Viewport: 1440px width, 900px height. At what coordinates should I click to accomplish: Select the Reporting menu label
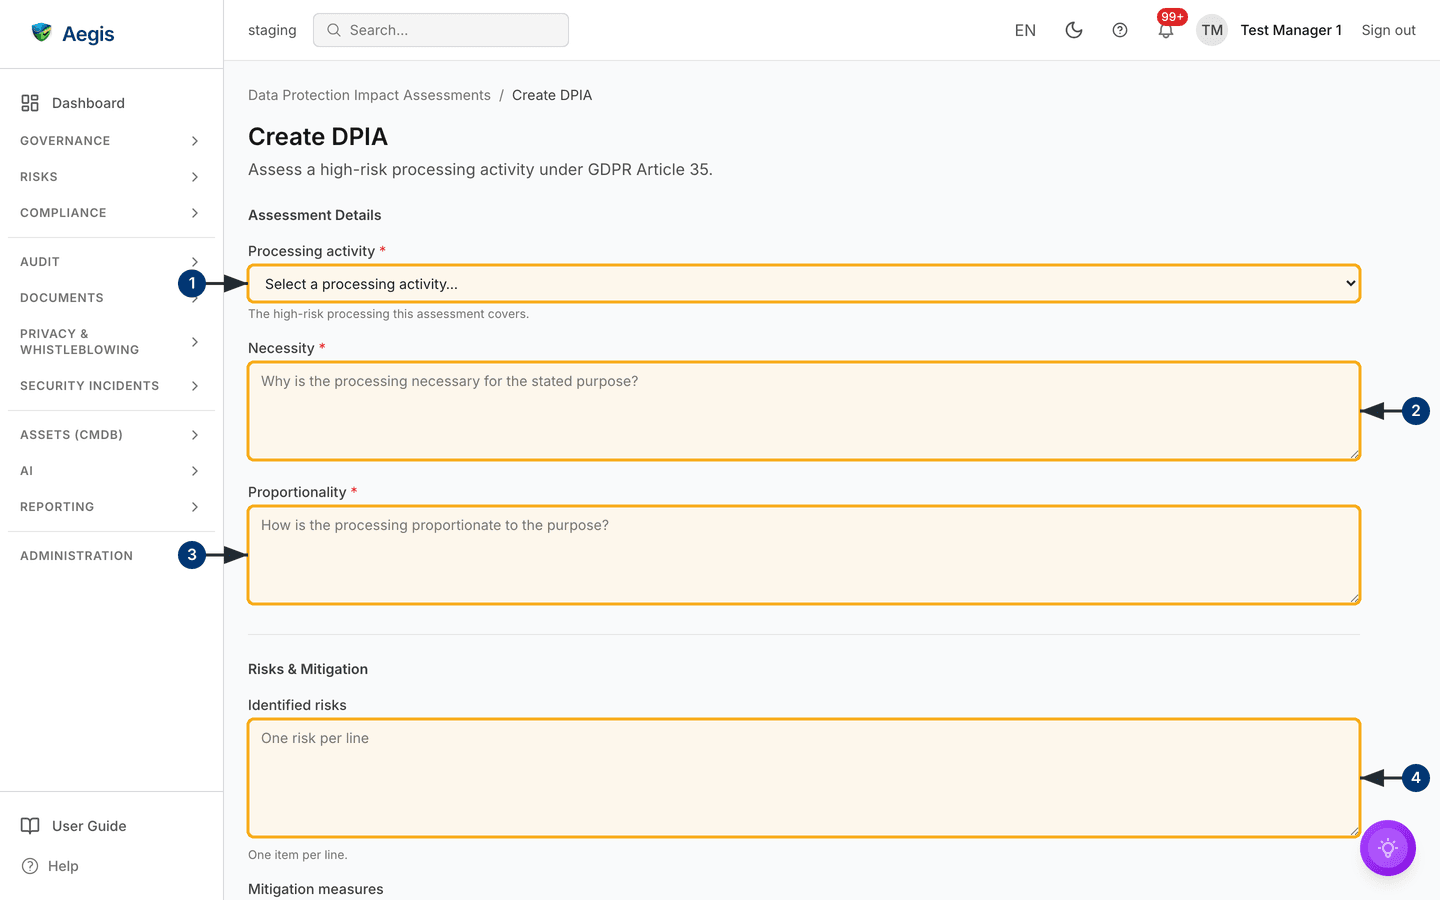[57, 507]
